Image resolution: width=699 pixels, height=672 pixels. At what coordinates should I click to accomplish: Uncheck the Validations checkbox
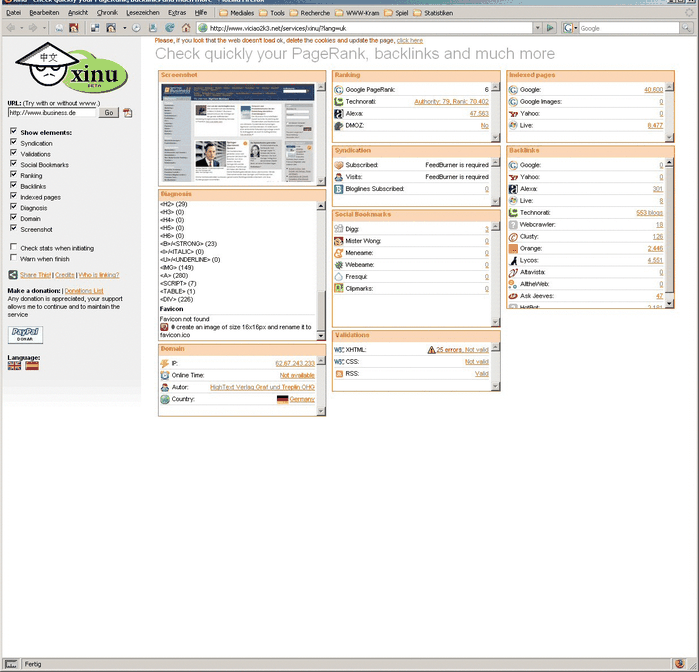click(13, 153)
